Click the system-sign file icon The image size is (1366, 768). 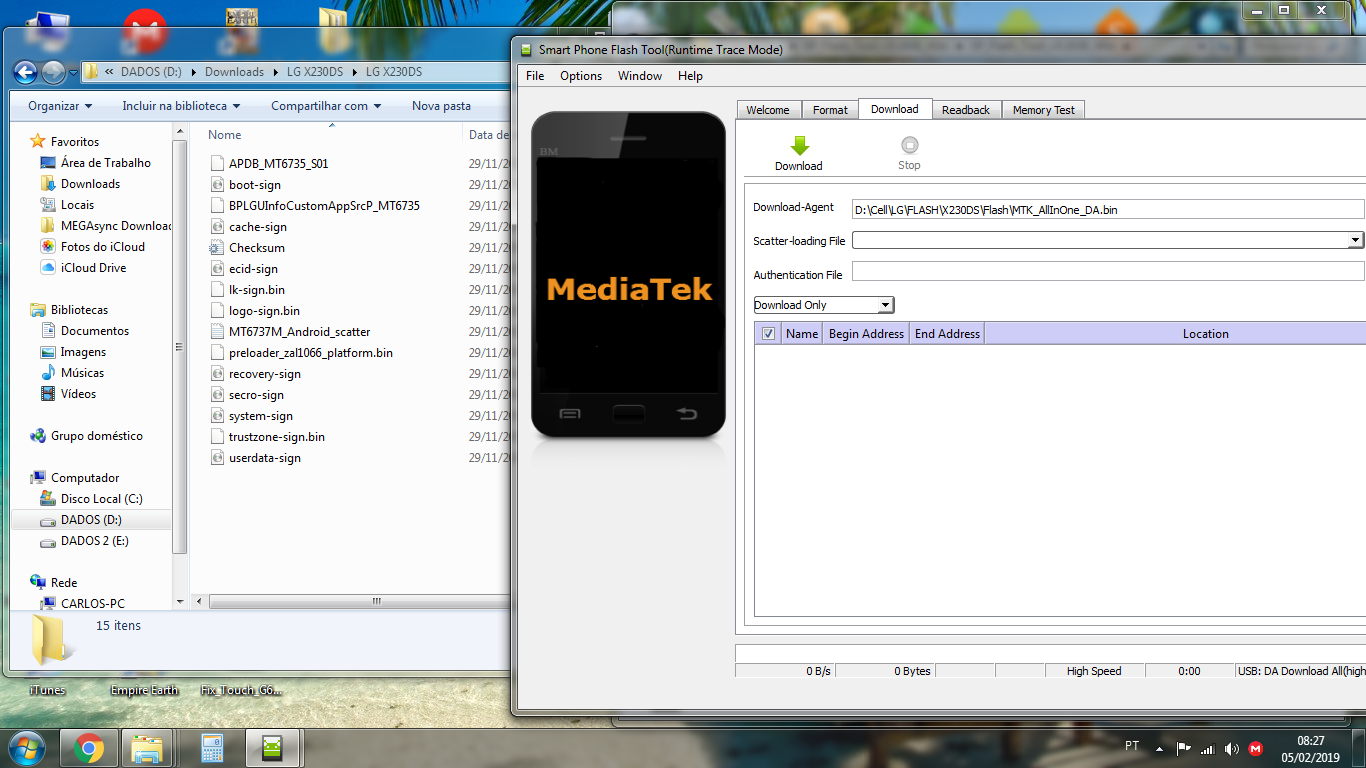coord(218,416)
